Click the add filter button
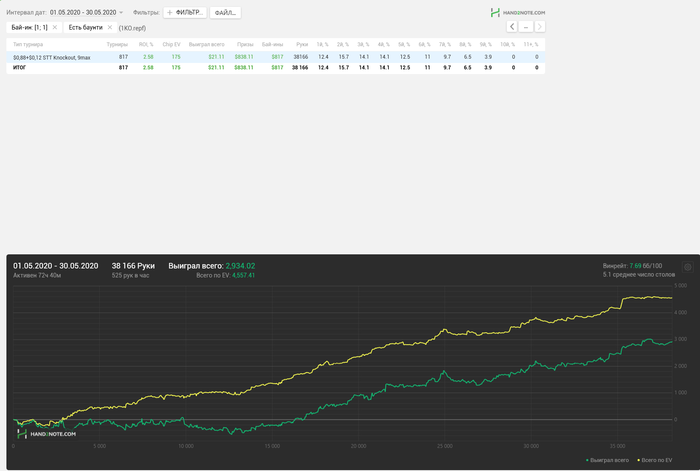Viewport: 700px width, 471px height. tap(185, 12)
